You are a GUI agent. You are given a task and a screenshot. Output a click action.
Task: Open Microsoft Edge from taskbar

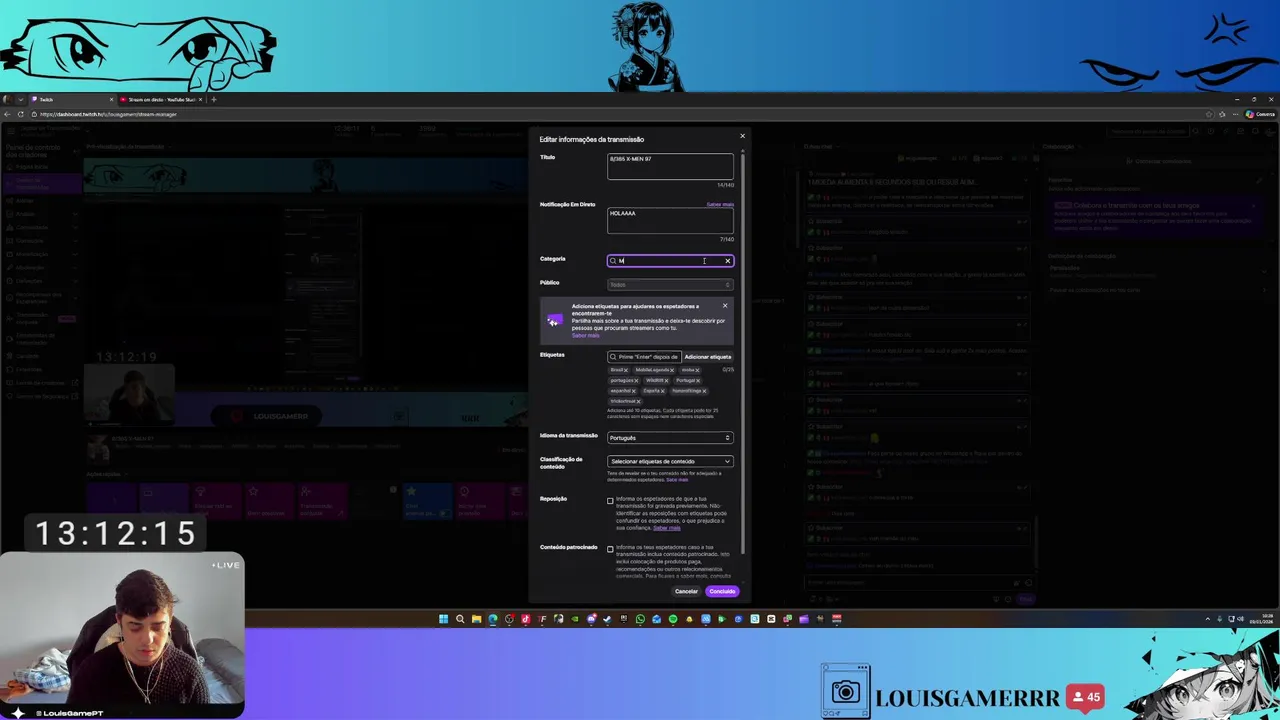tap(493, 619)
